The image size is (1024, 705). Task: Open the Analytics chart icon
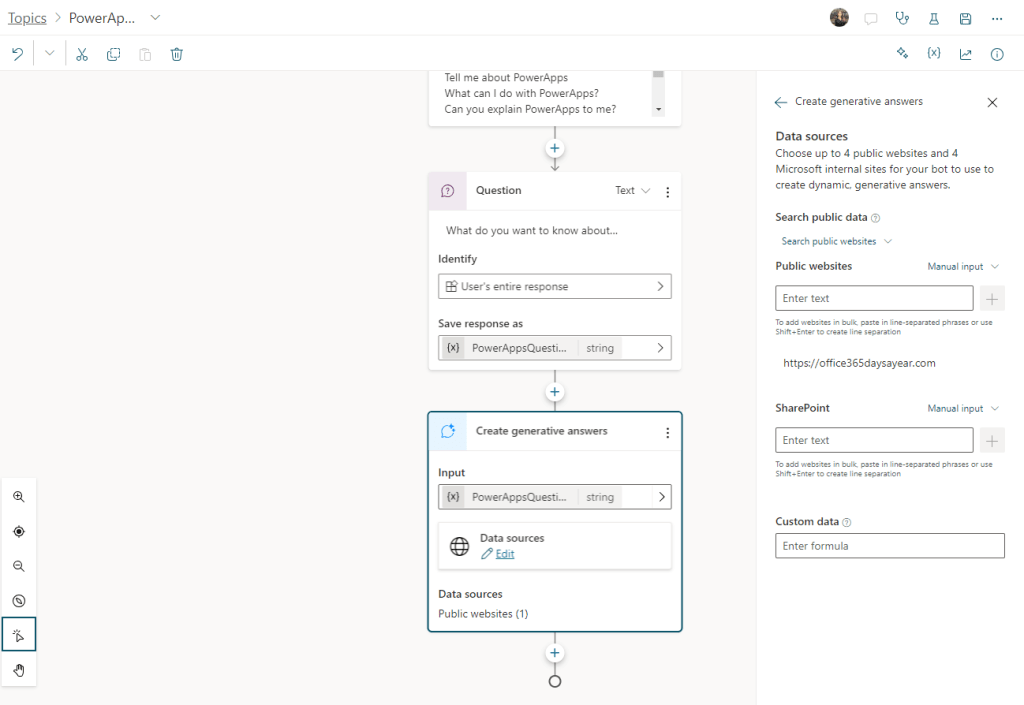click(x=965, y=54)
